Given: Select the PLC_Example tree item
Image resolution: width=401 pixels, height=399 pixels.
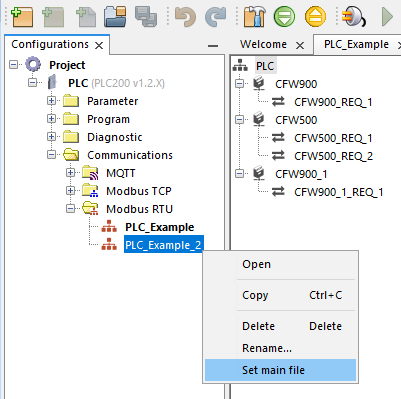Looking at the screenshot, I should (x=160, y=227).
